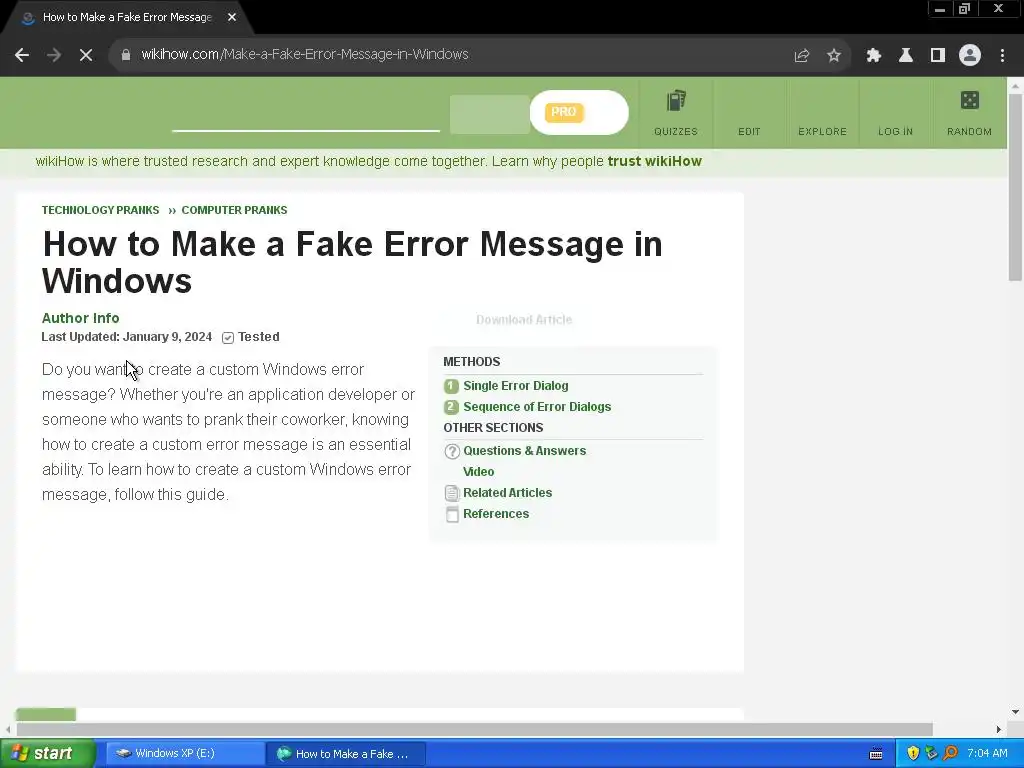Image resolution: width=1024 pixels, height=768 pixels.
Task: Open the Chrome Labs flask icon
Action: (906, 56)
